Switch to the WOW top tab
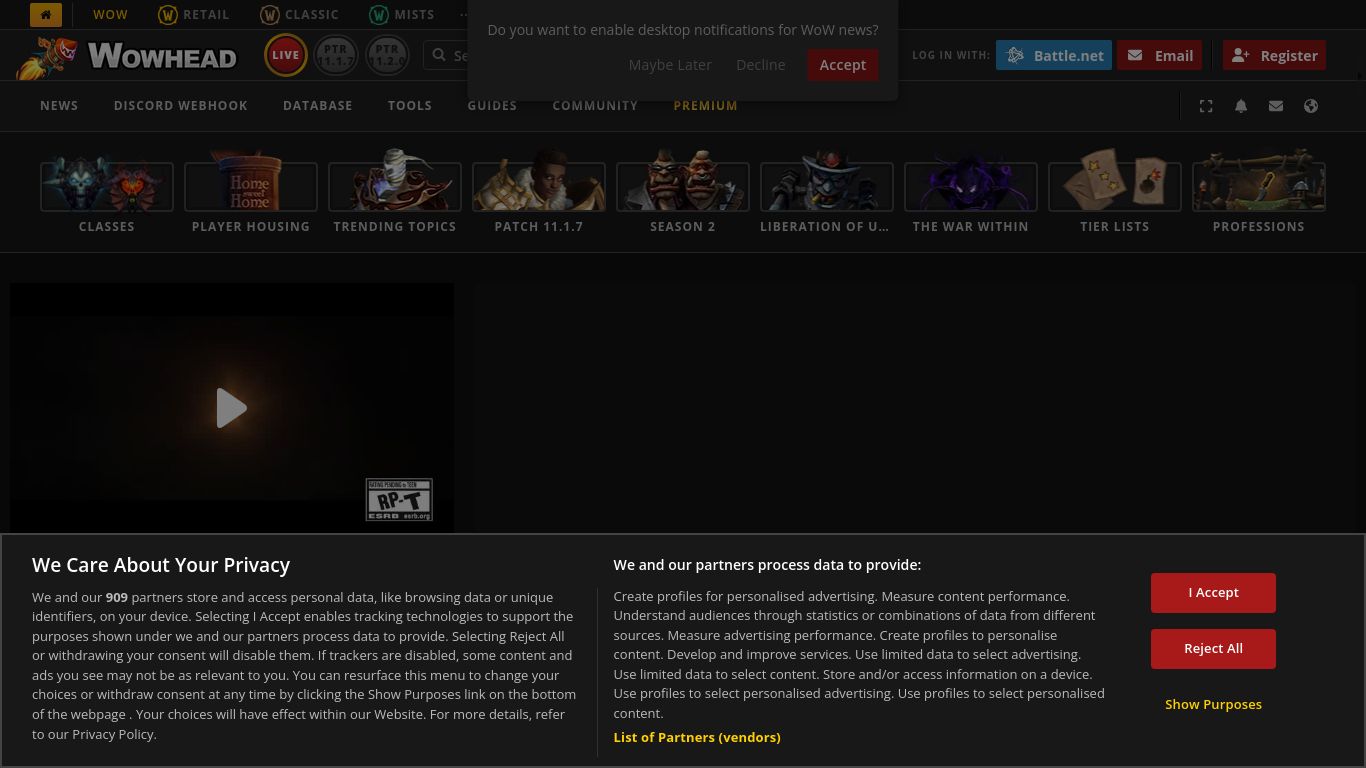Viewport: 1366px width, 768px height. pyautogui.click(x=110, y=15)
